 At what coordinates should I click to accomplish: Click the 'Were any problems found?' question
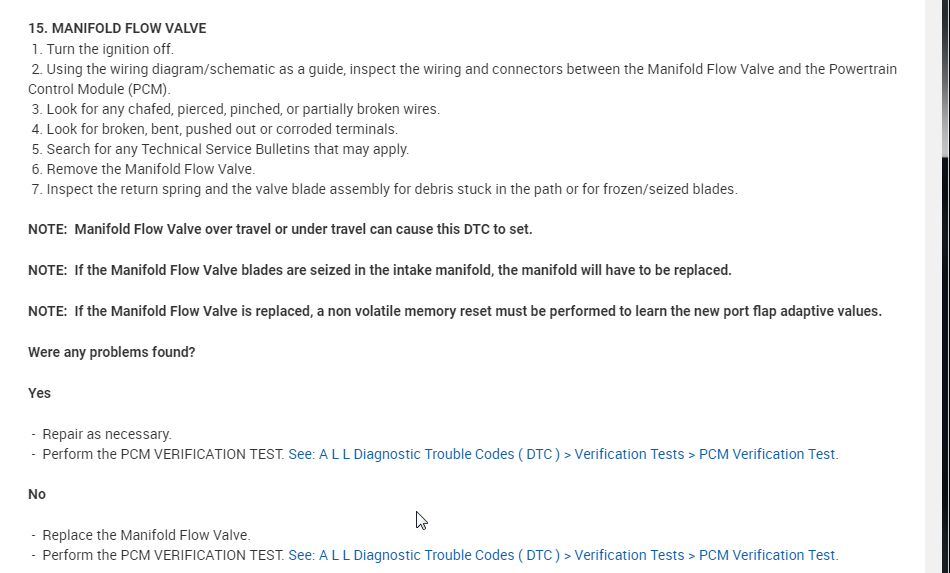[x=112, y=352]
